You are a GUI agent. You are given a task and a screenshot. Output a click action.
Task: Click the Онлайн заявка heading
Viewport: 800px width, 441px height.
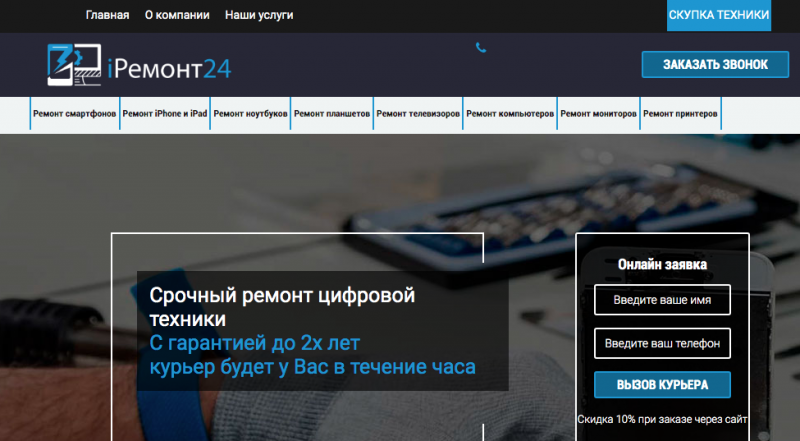[662, 264]
